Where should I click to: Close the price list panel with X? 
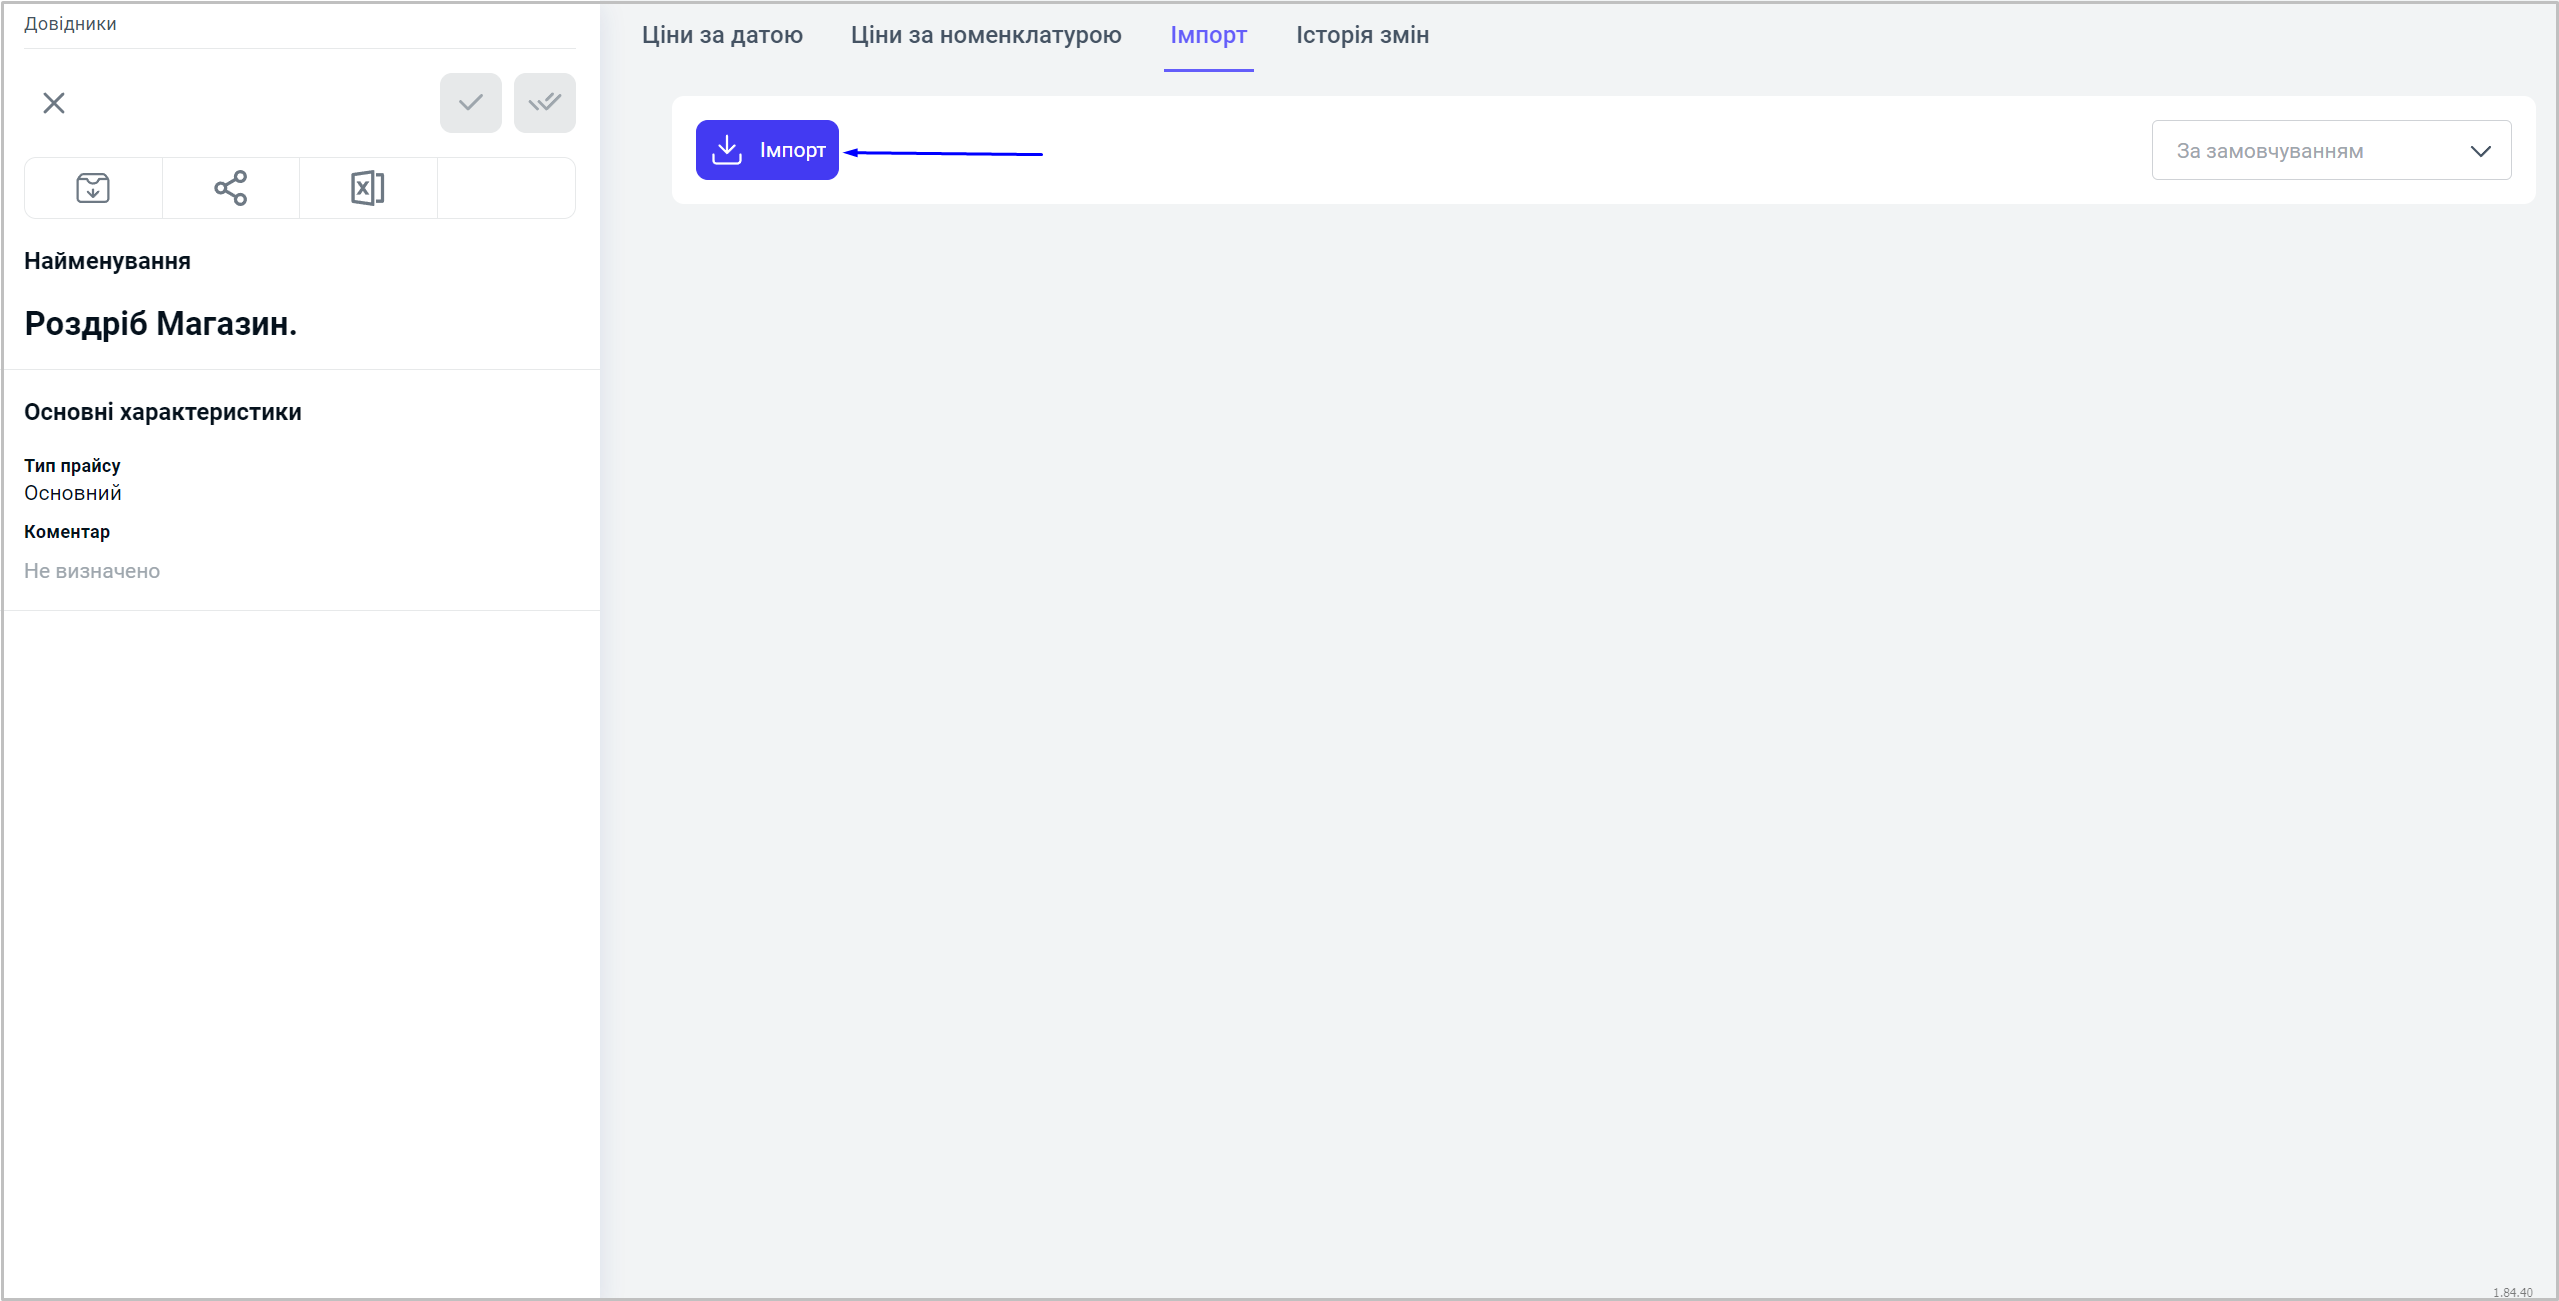point(54,103)
